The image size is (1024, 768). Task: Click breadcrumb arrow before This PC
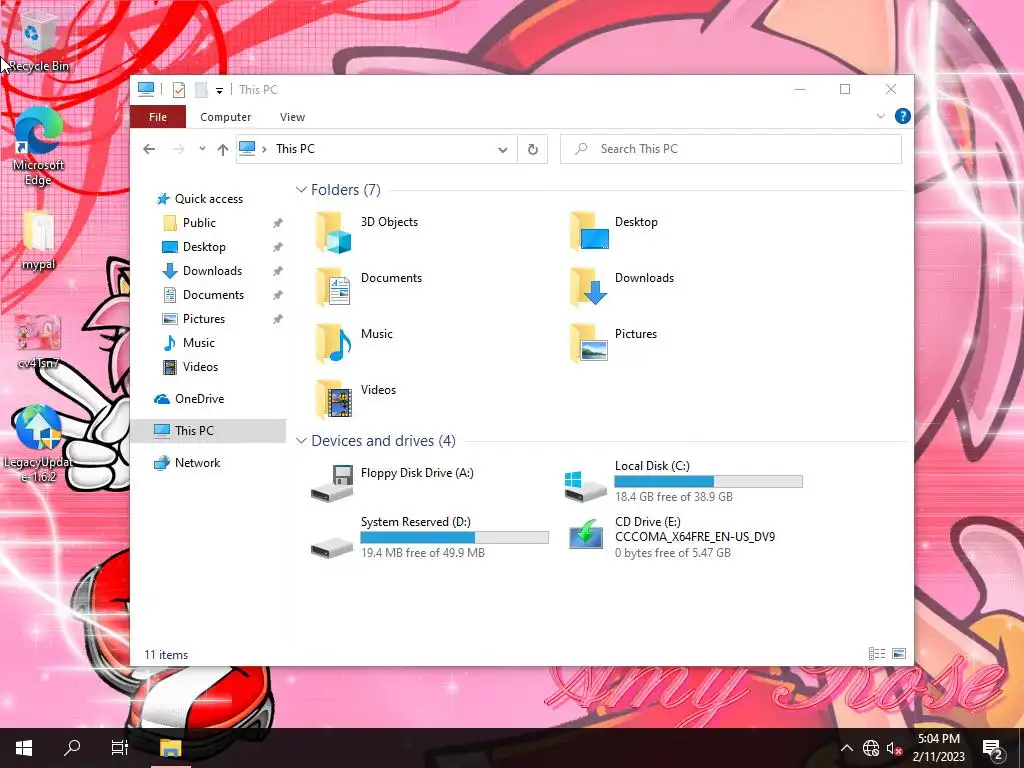pos(264,149)
